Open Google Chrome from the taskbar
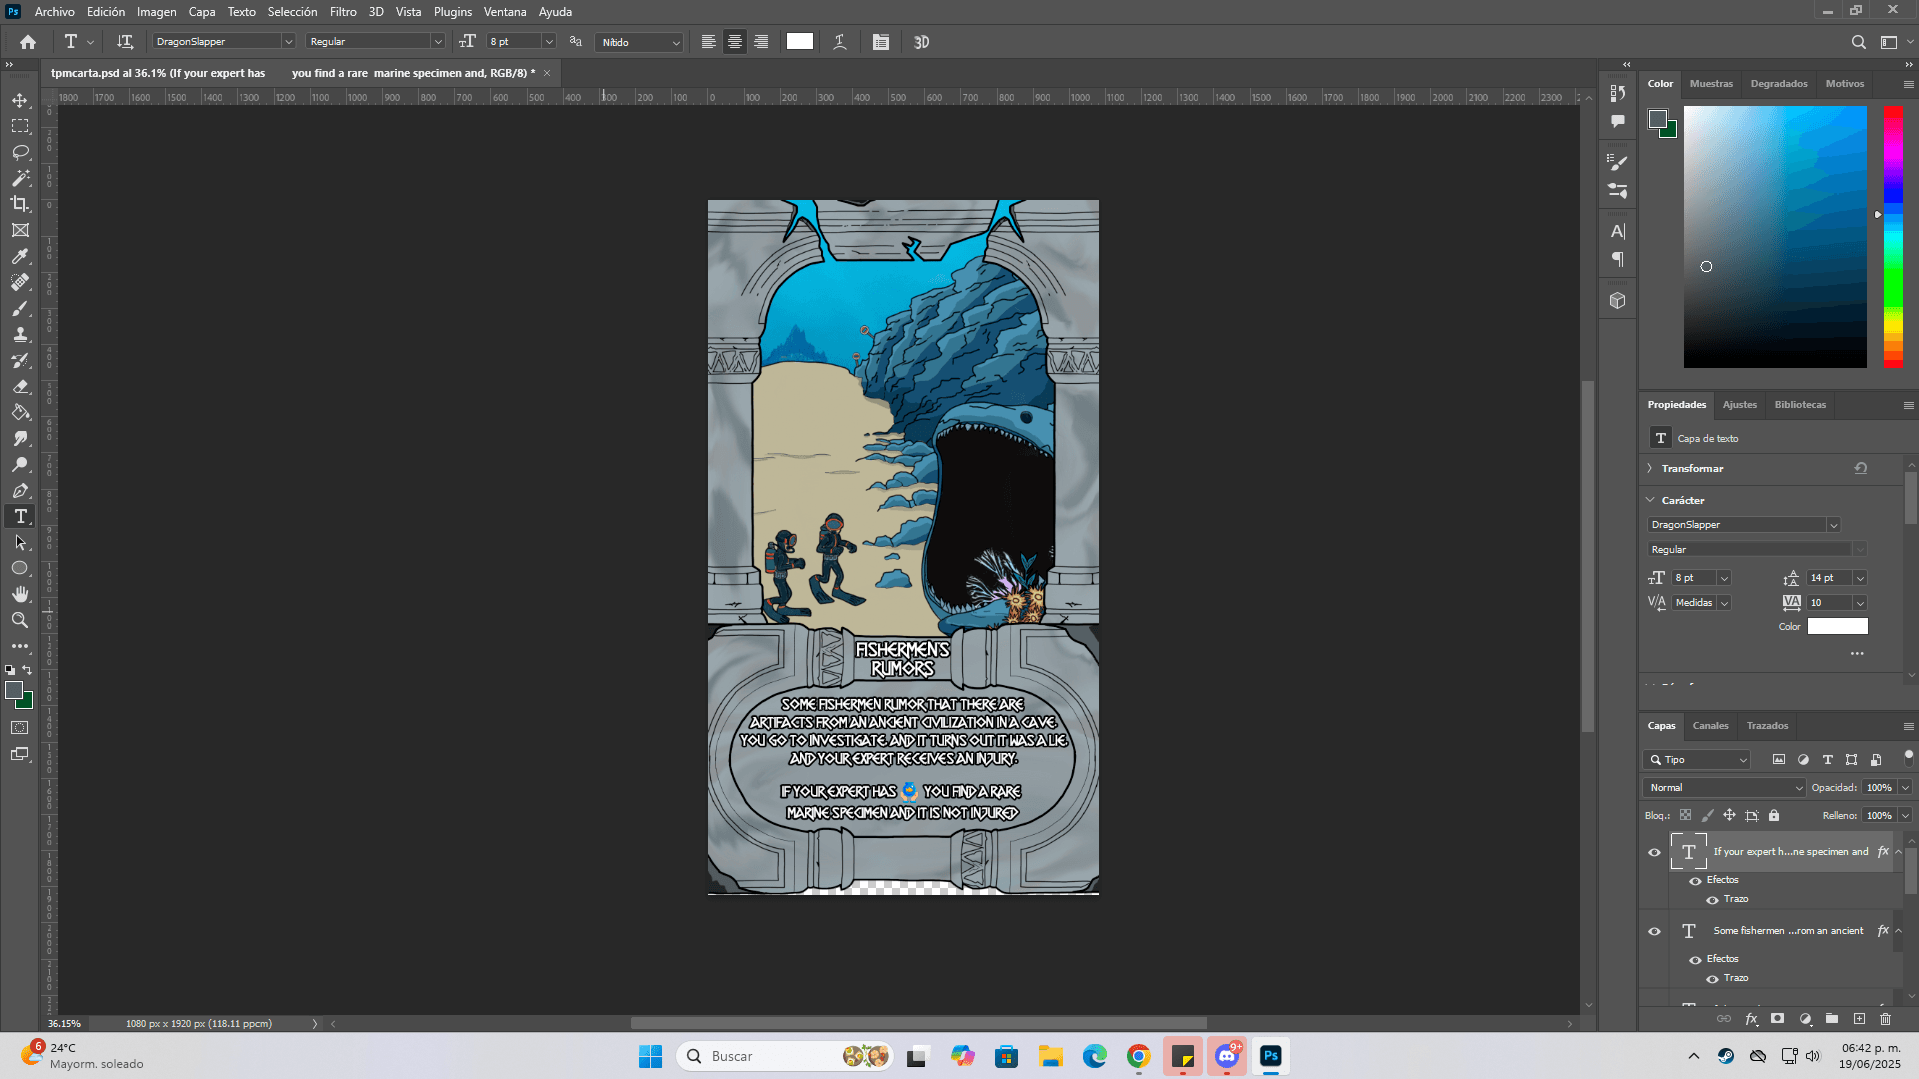The image size is (1919, 1079). coord(1138,1056)
